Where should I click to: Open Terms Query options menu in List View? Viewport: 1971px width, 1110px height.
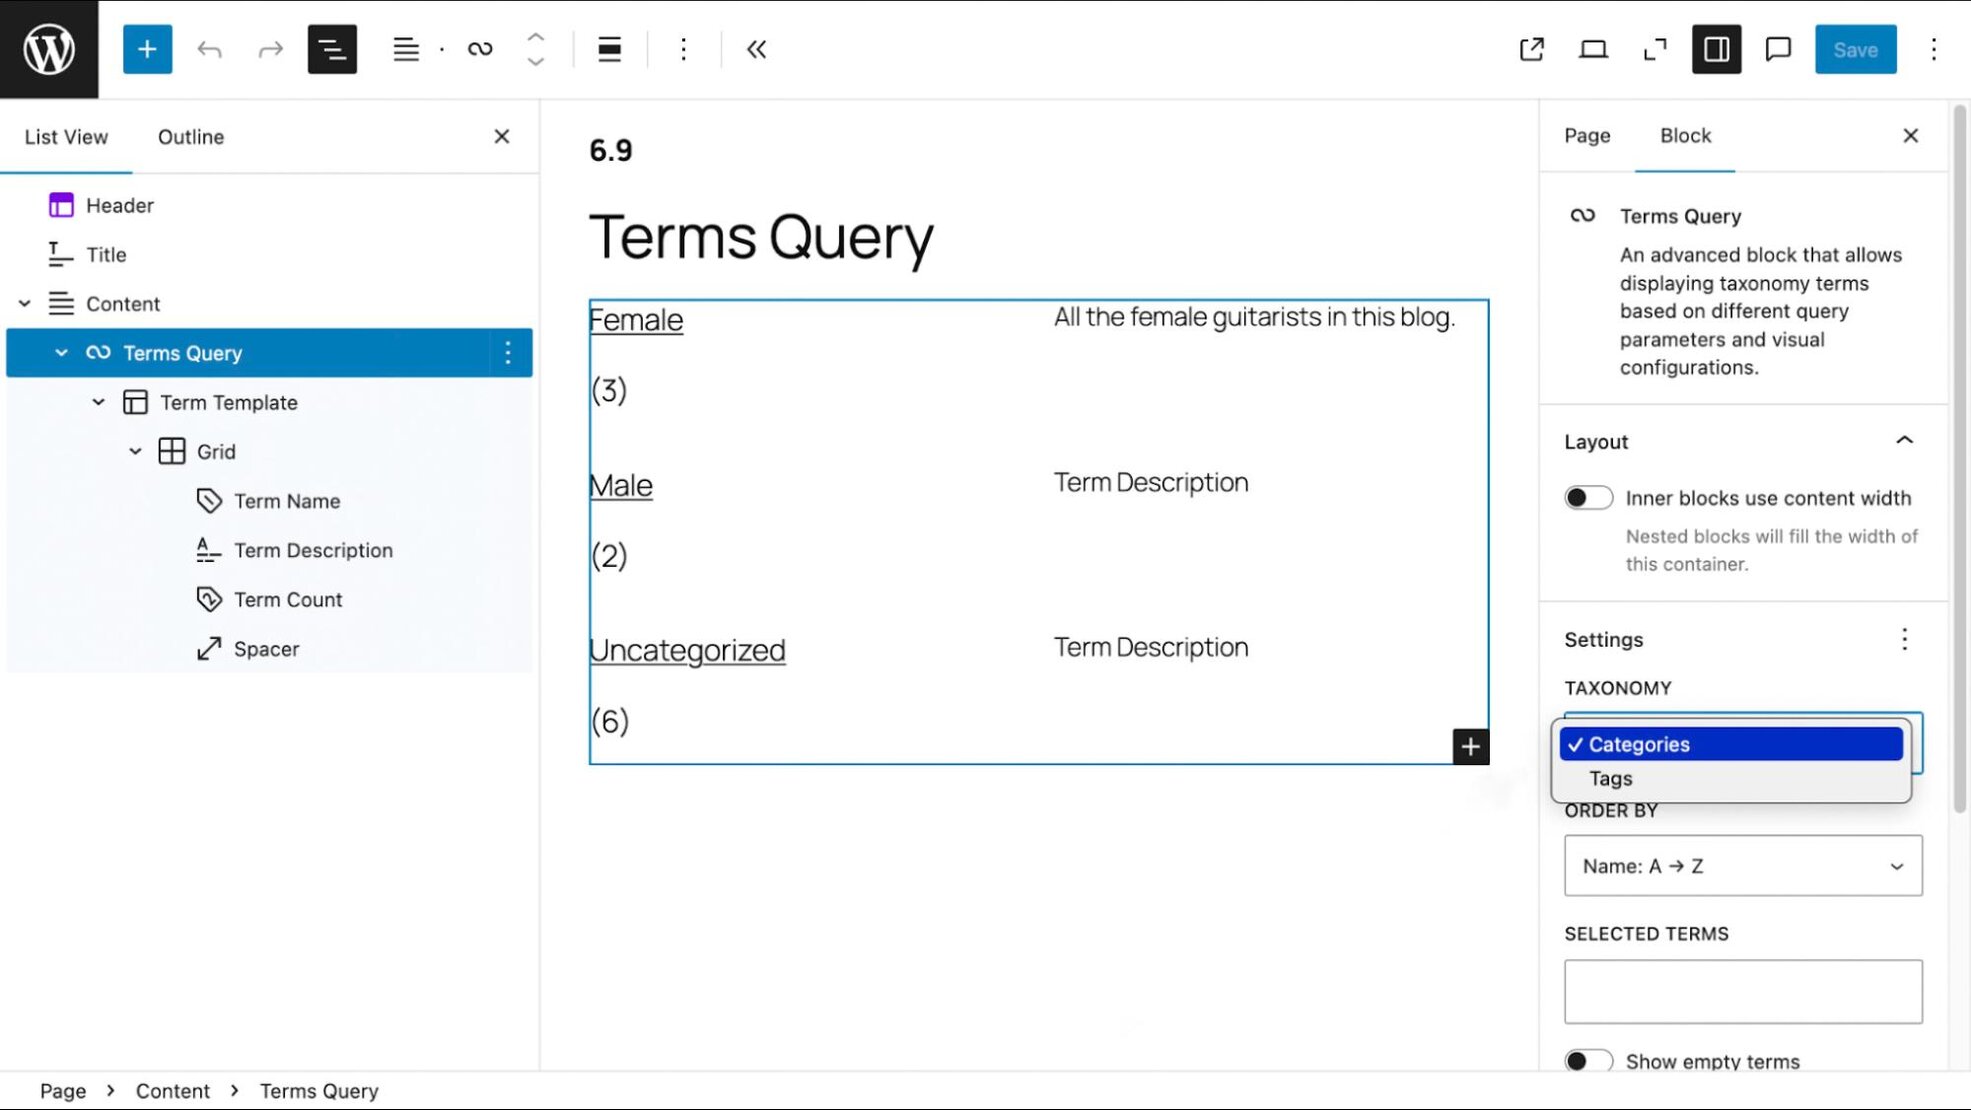[x=508, y=353]
